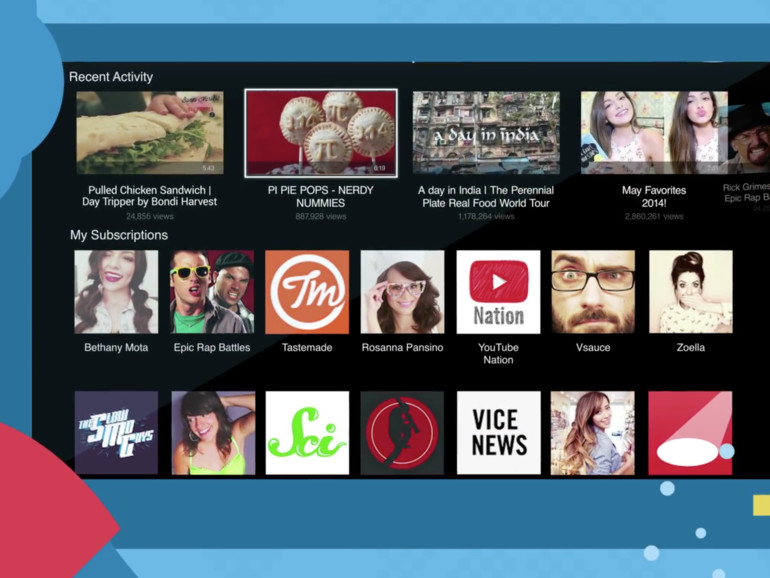Click the 'Bethany Mota' channel name
This screenshot has height=578, width=770.
(x=116, y=348)
